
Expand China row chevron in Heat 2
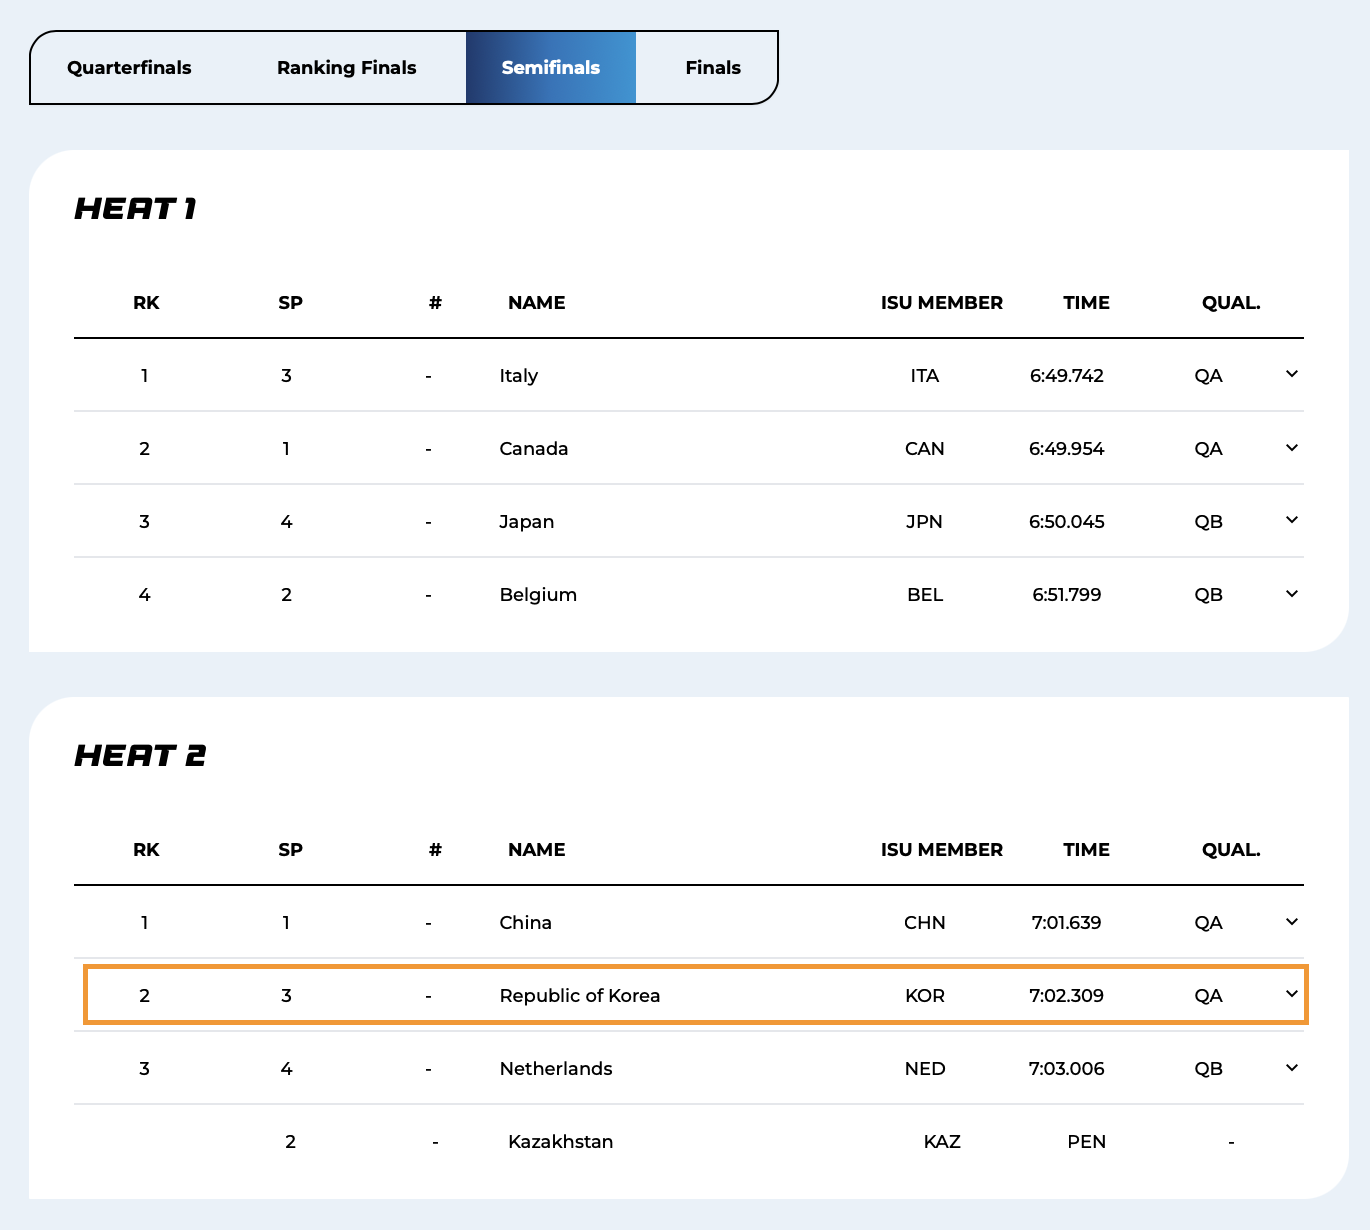[1291, 922]
